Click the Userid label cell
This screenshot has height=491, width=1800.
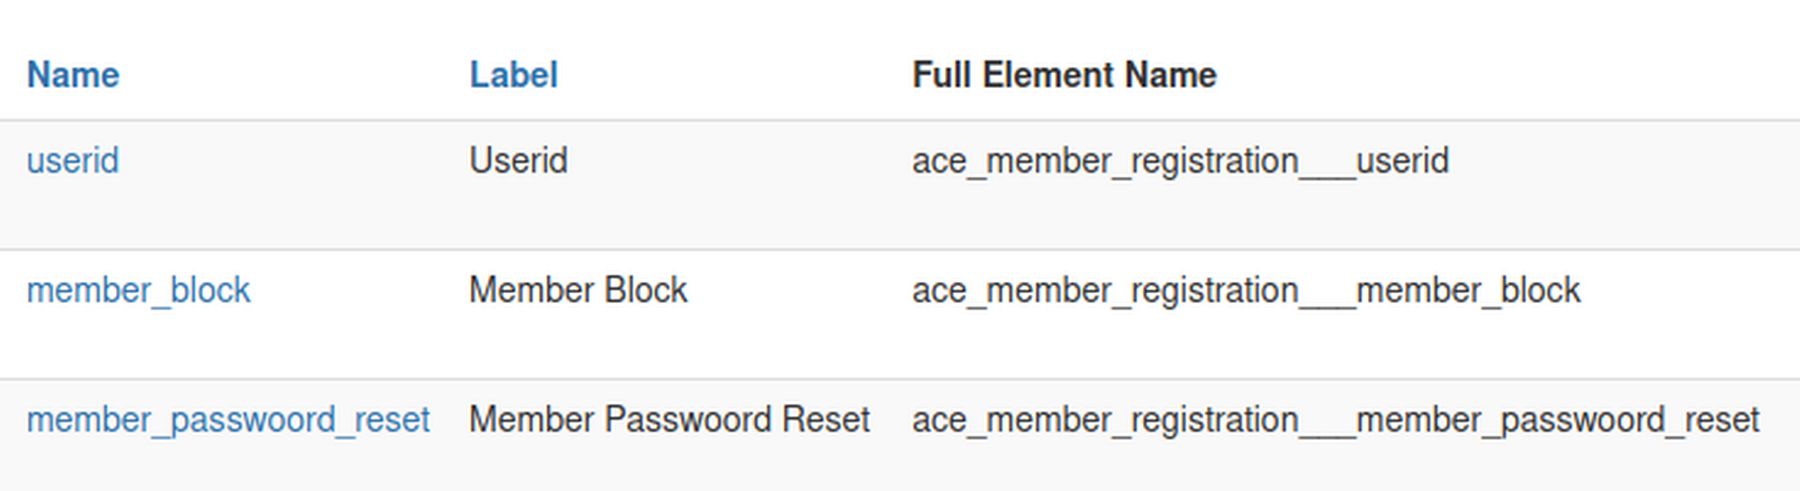(518, 161)
